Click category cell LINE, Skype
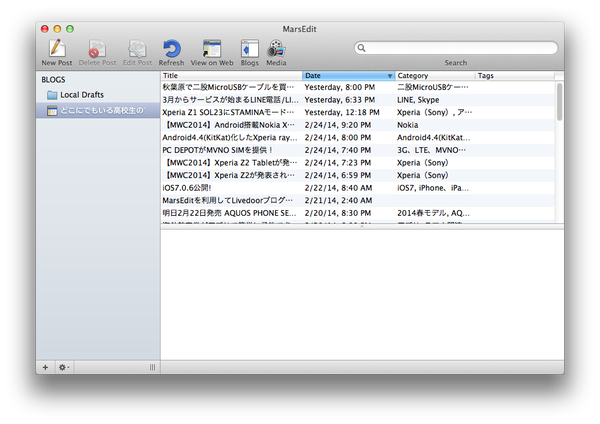Image resolution: width=600 pixels, height=424 pixels. click(418, 100)
